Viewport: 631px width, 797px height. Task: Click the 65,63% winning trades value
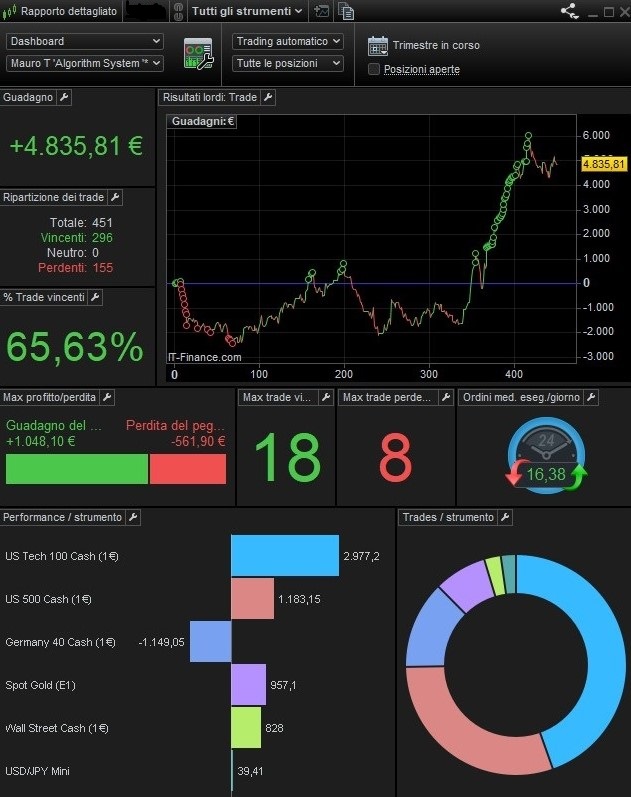point(75,347)
